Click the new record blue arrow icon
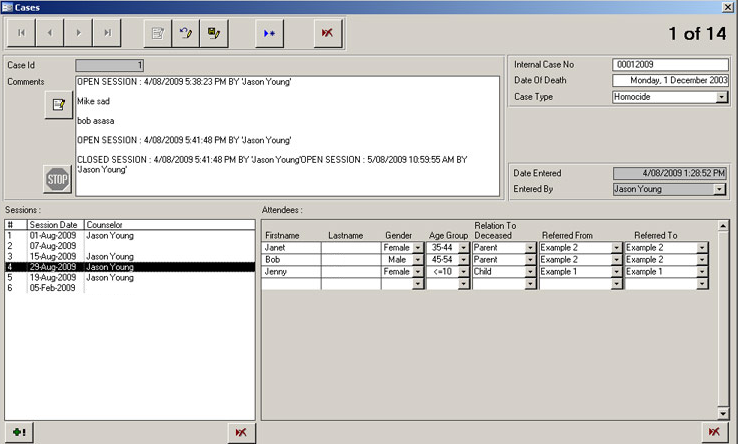 [270, 33]
